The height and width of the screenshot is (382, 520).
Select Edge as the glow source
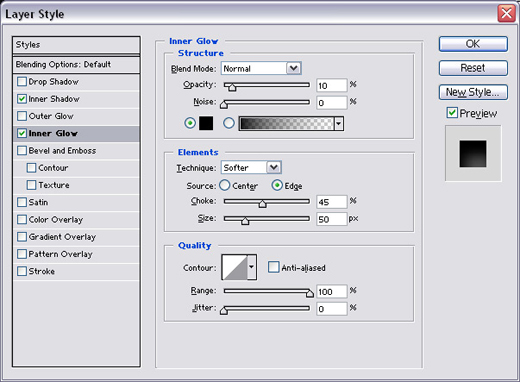(277, 185)
